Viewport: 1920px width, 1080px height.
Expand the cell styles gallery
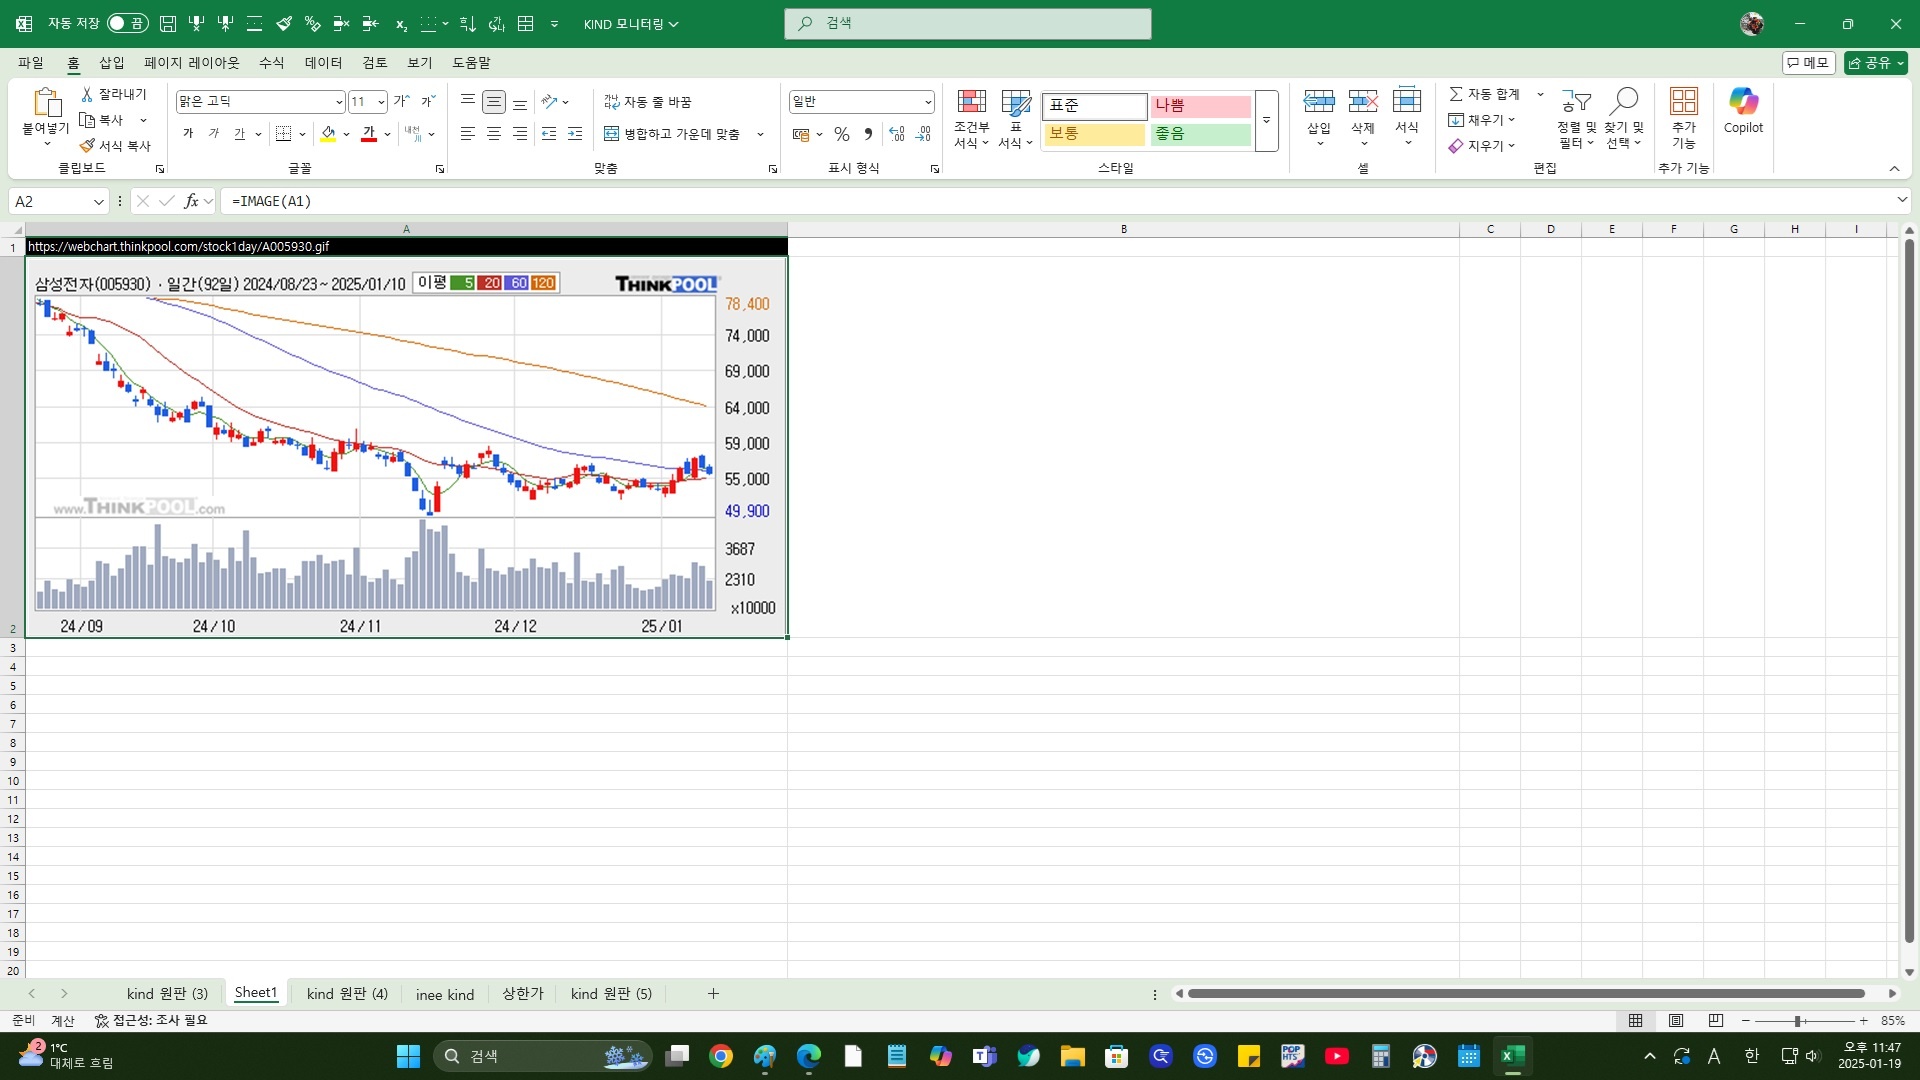pyautogui.click(x=1267, y=121)
